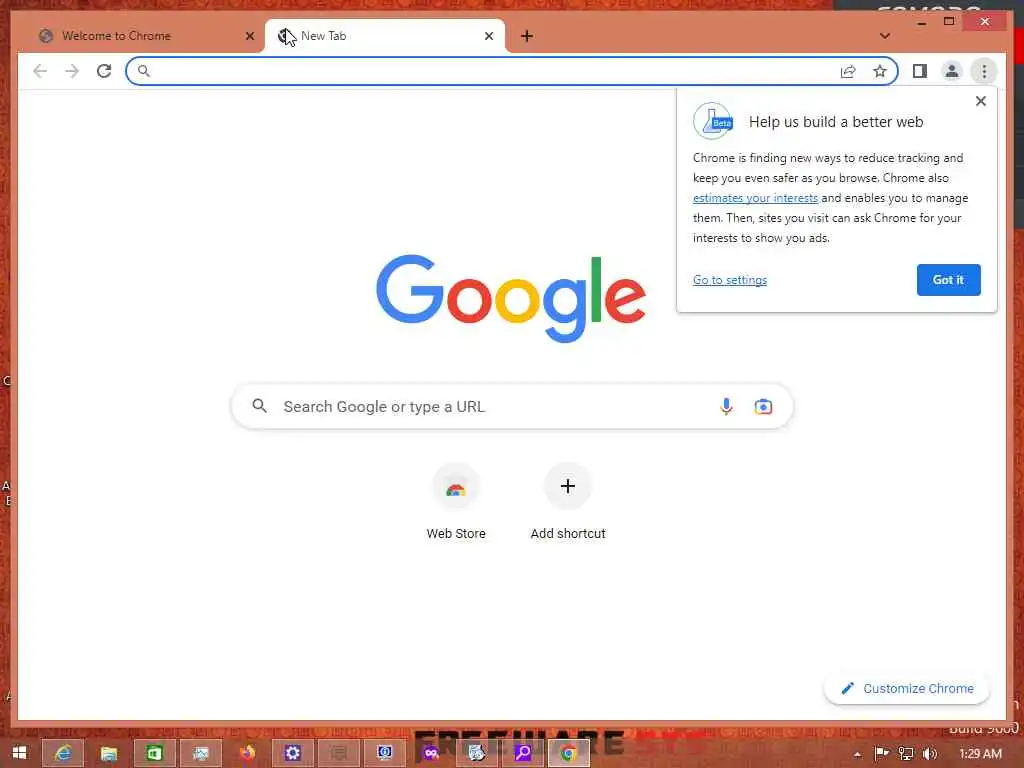Screen dimensions: 1024x768
Task: Search by image with Google Lens camera icon
Action: [763, 406]
